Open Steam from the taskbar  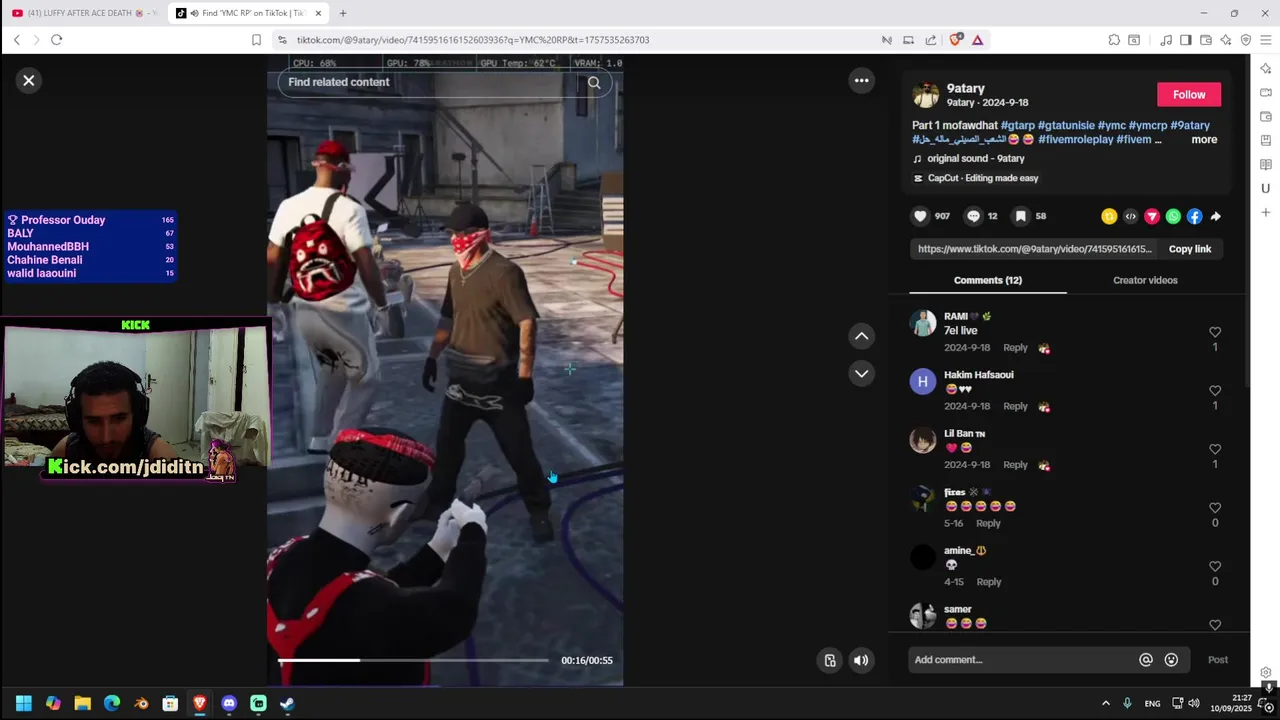click(287, 703)
